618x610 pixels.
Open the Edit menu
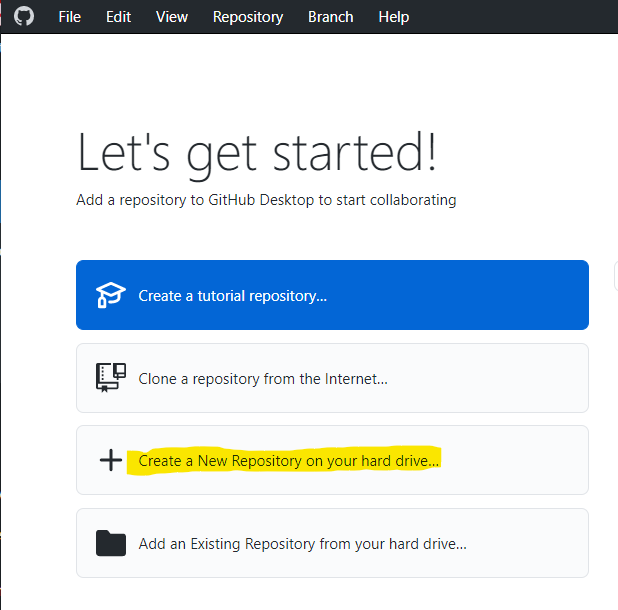point(118,17)
